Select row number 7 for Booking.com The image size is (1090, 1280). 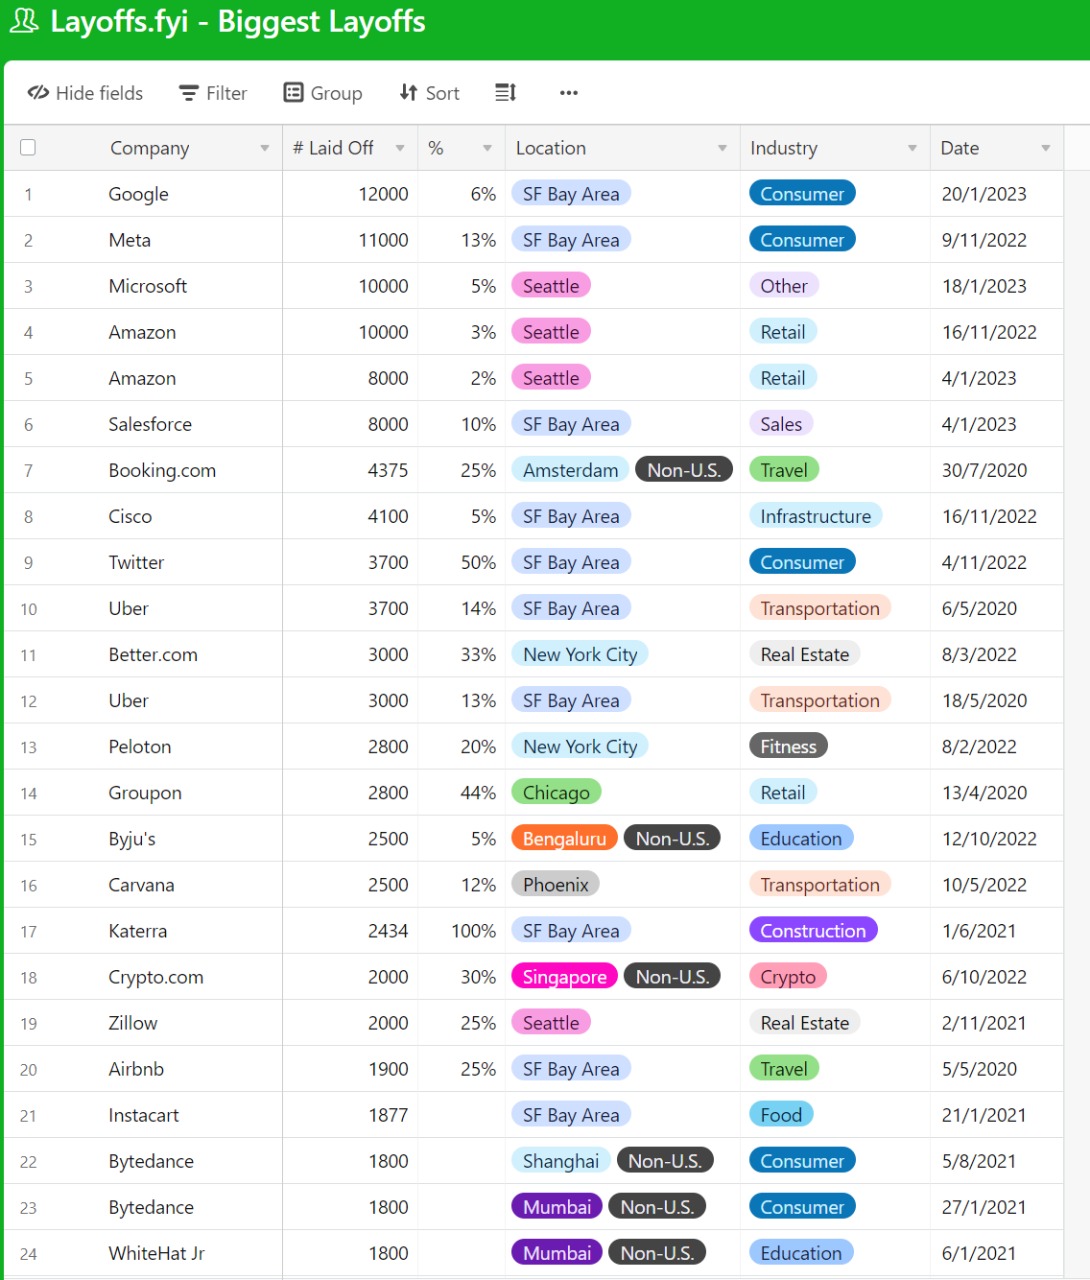(x=28, y=470)
